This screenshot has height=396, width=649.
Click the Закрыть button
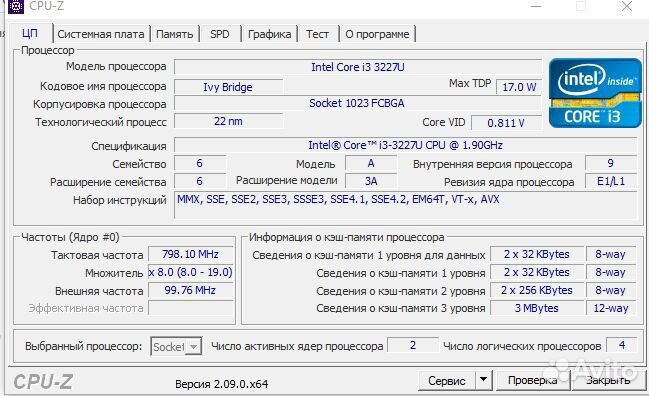tap(608, 380)
